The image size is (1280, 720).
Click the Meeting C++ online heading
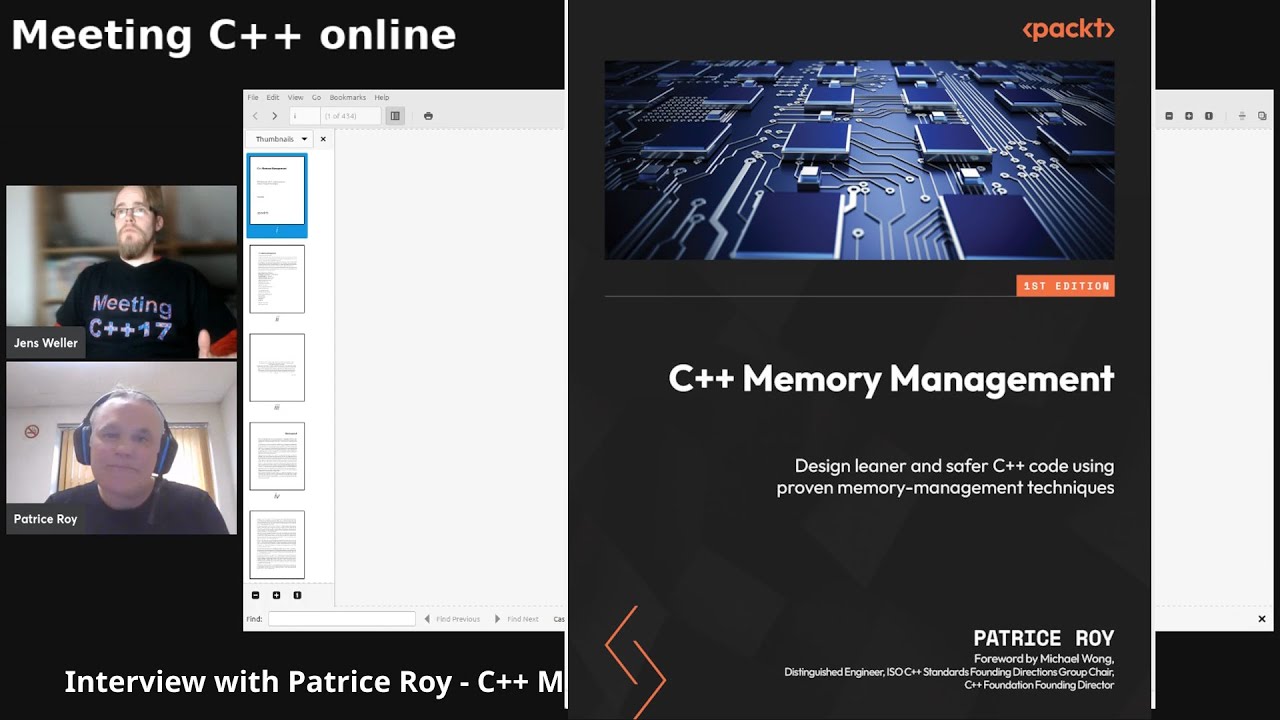click(233, 35)
